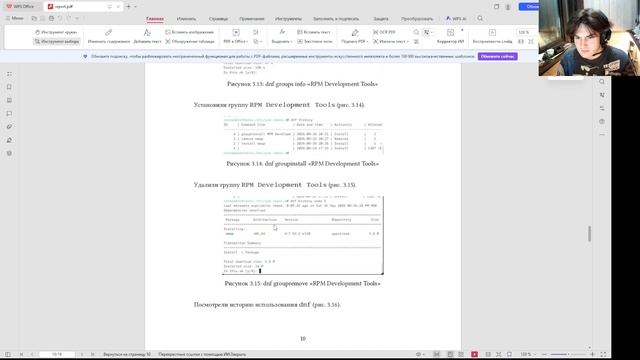Open the settings sliders icon in right sidebar
Viewport: 640px width, 360px height.
click(602, 108)
